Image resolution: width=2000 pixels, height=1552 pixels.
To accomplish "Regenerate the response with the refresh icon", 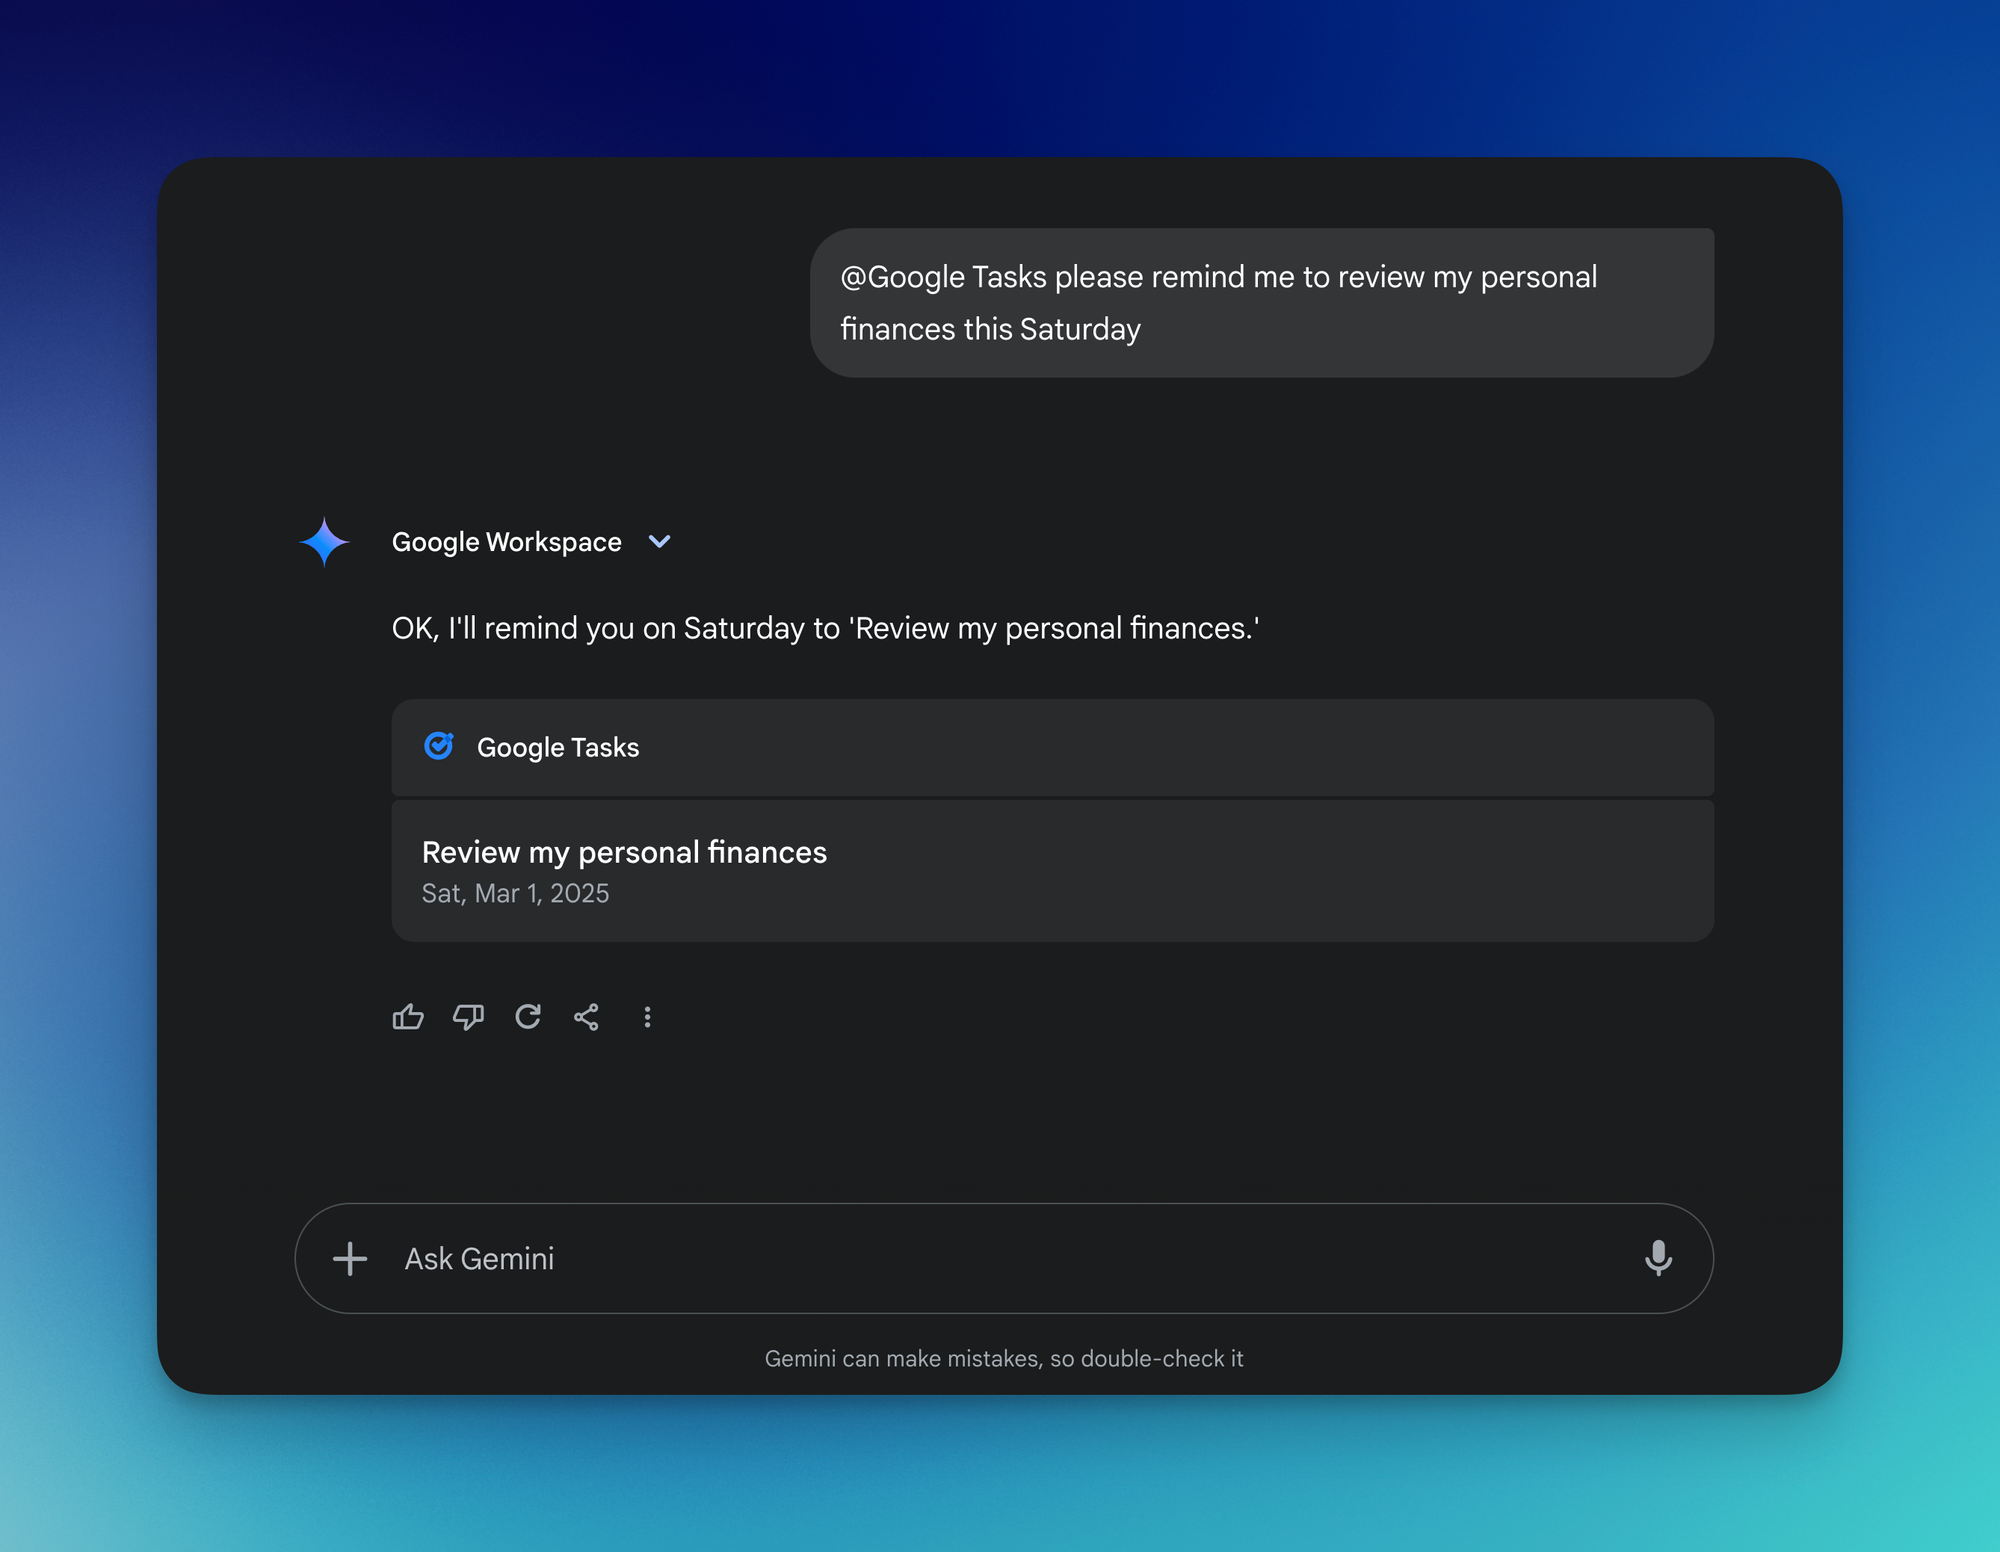I will [x=528, y=1017].
